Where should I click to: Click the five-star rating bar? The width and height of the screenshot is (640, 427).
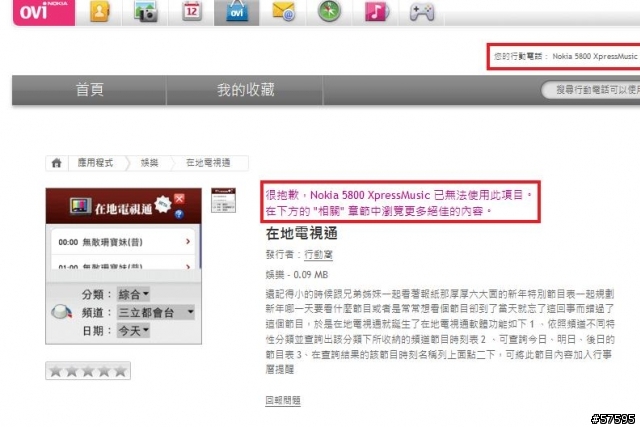click(x=88, y=371)
